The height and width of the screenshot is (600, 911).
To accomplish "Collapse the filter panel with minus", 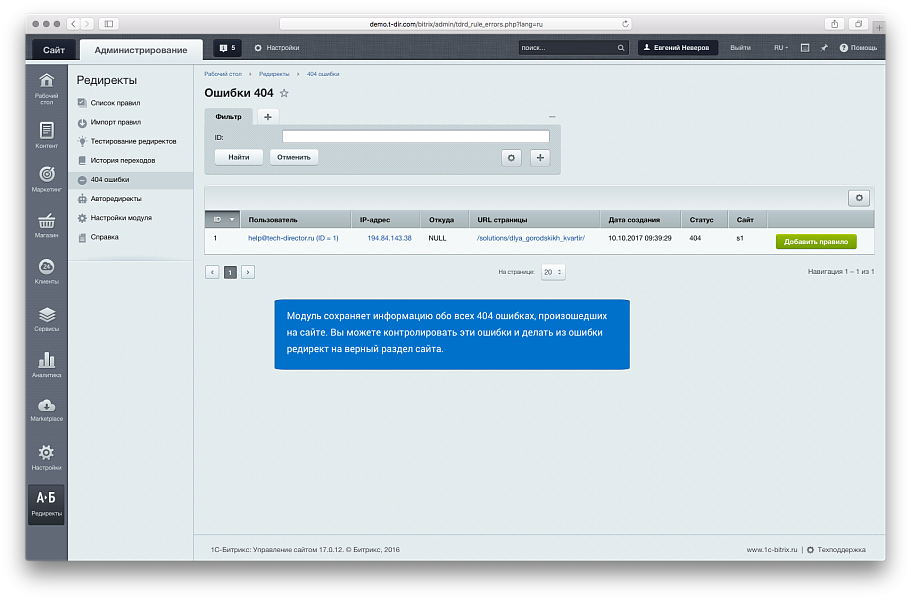I will point(551,117).
